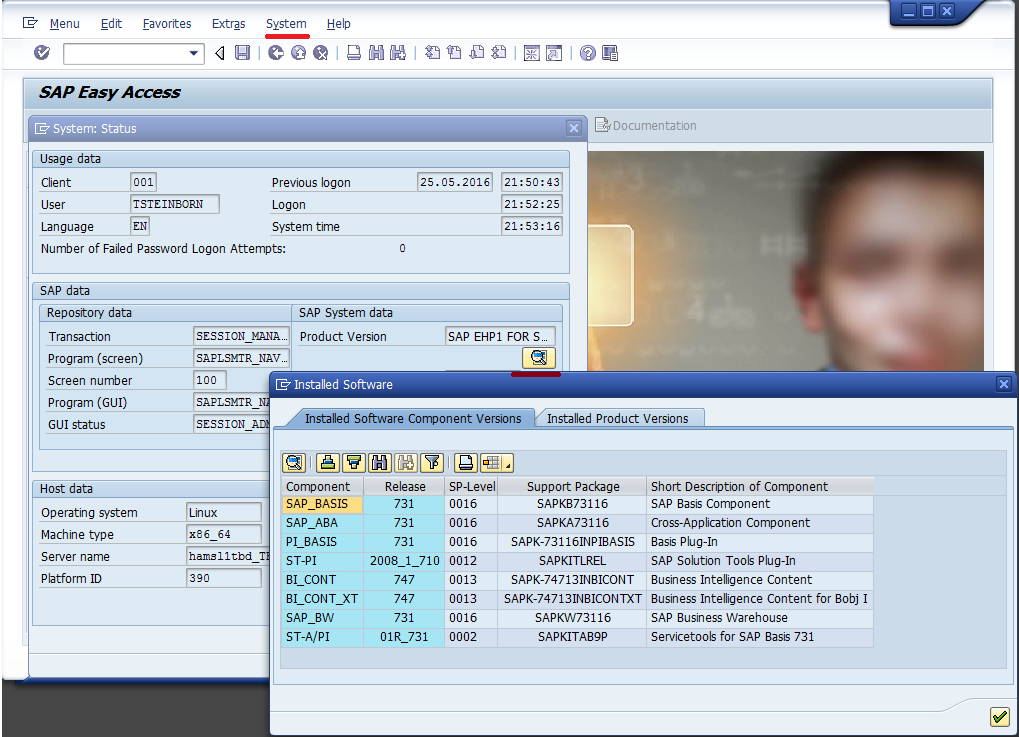The width and height of the screenshot is (1019, 737).
Task: Open the System menu
Action: coord(286,24)
